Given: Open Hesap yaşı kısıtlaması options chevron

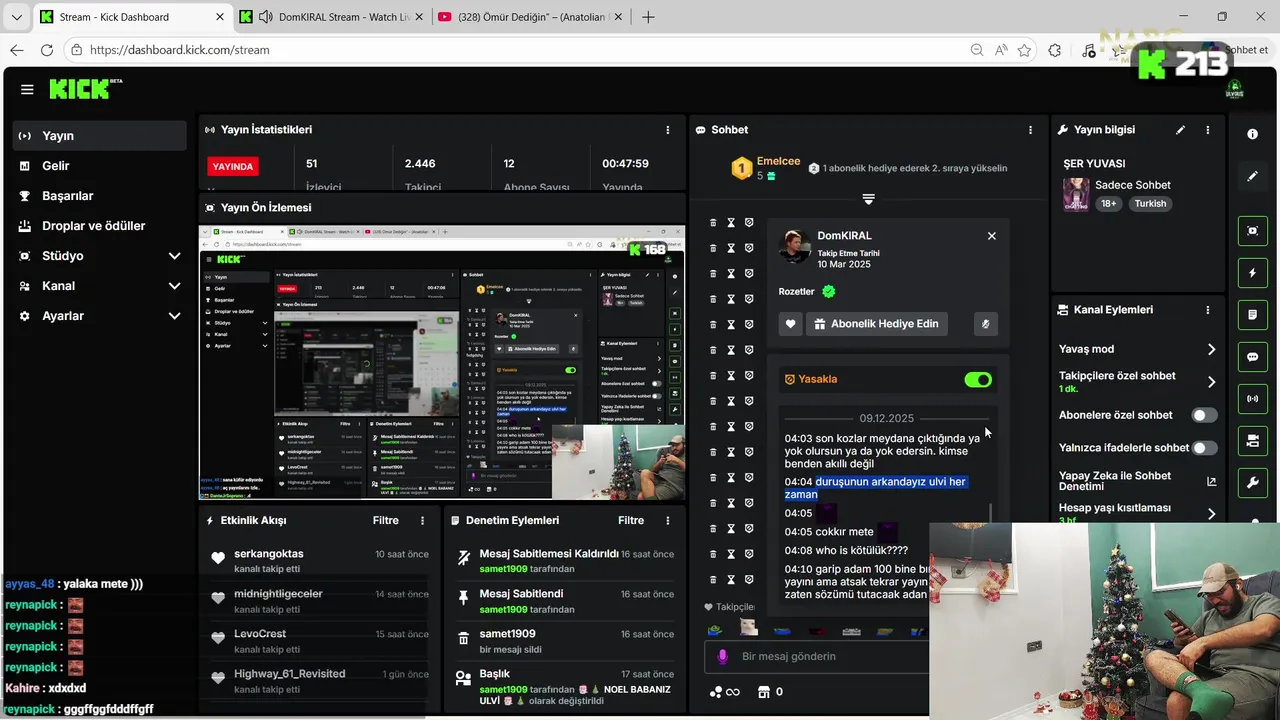Looking at the screenshot, I should point(1211,514).
